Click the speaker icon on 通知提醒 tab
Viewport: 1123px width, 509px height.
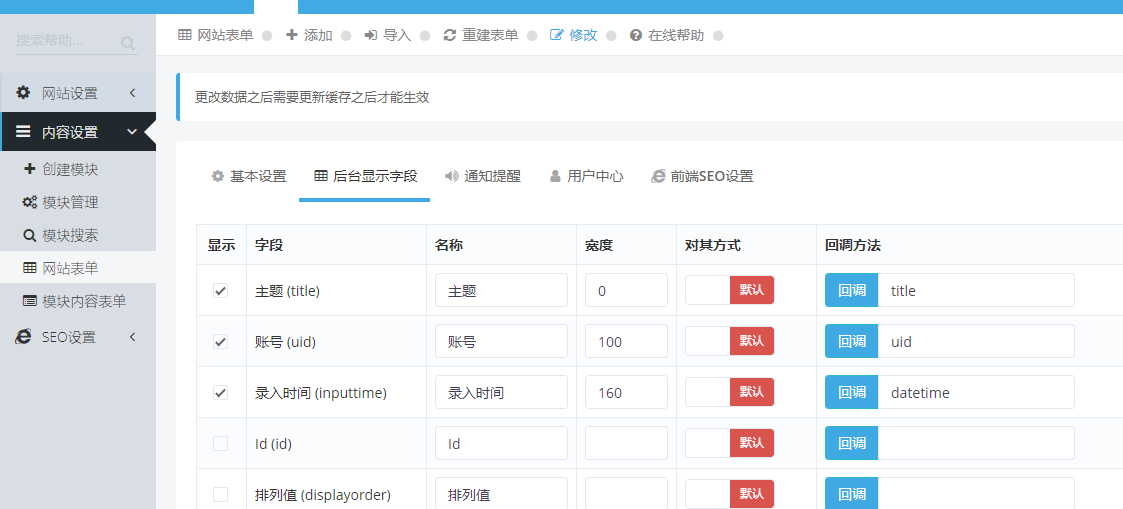[x=451, y=176]
